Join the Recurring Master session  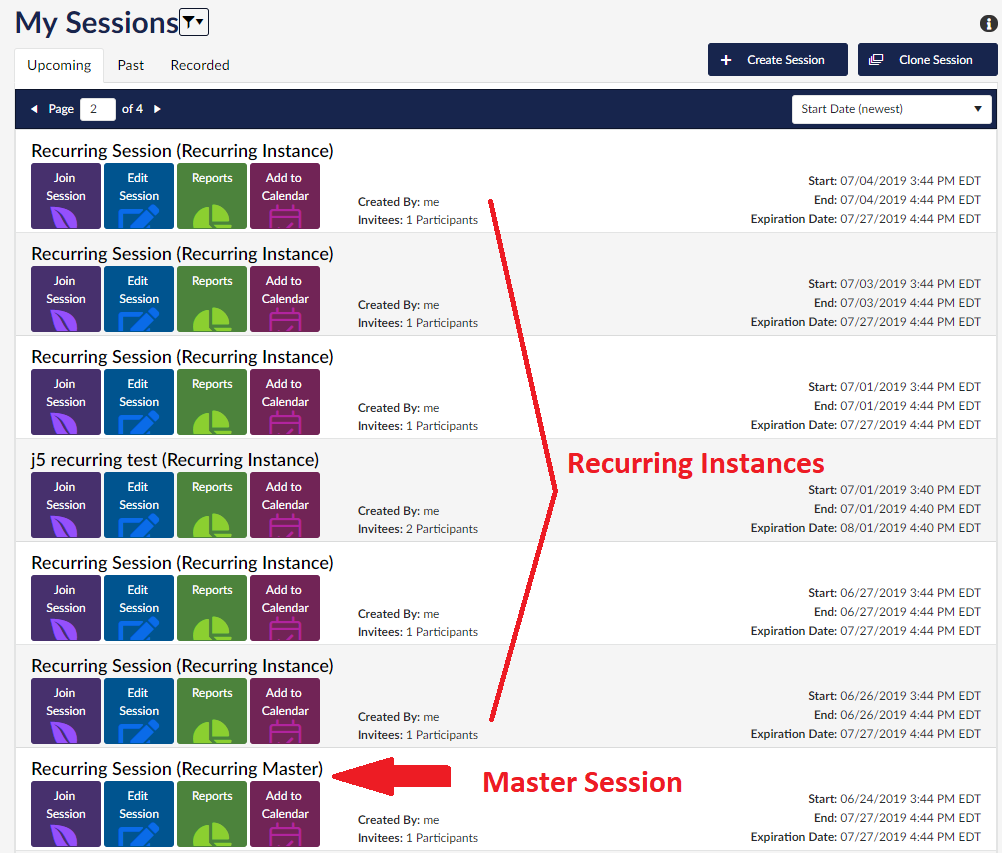coord(66,814)
